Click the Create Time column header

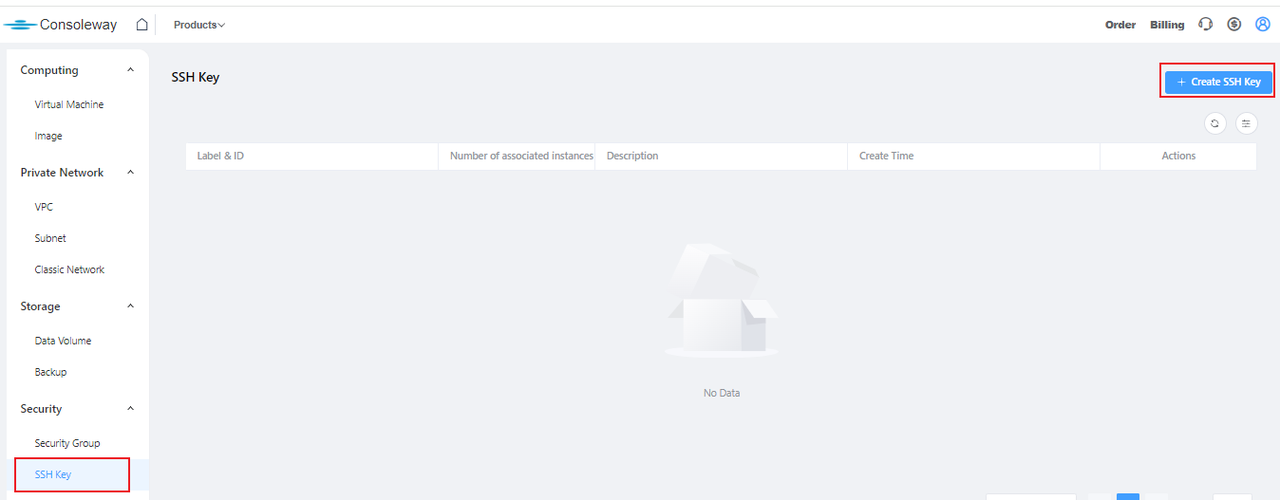tap(886, 156)
